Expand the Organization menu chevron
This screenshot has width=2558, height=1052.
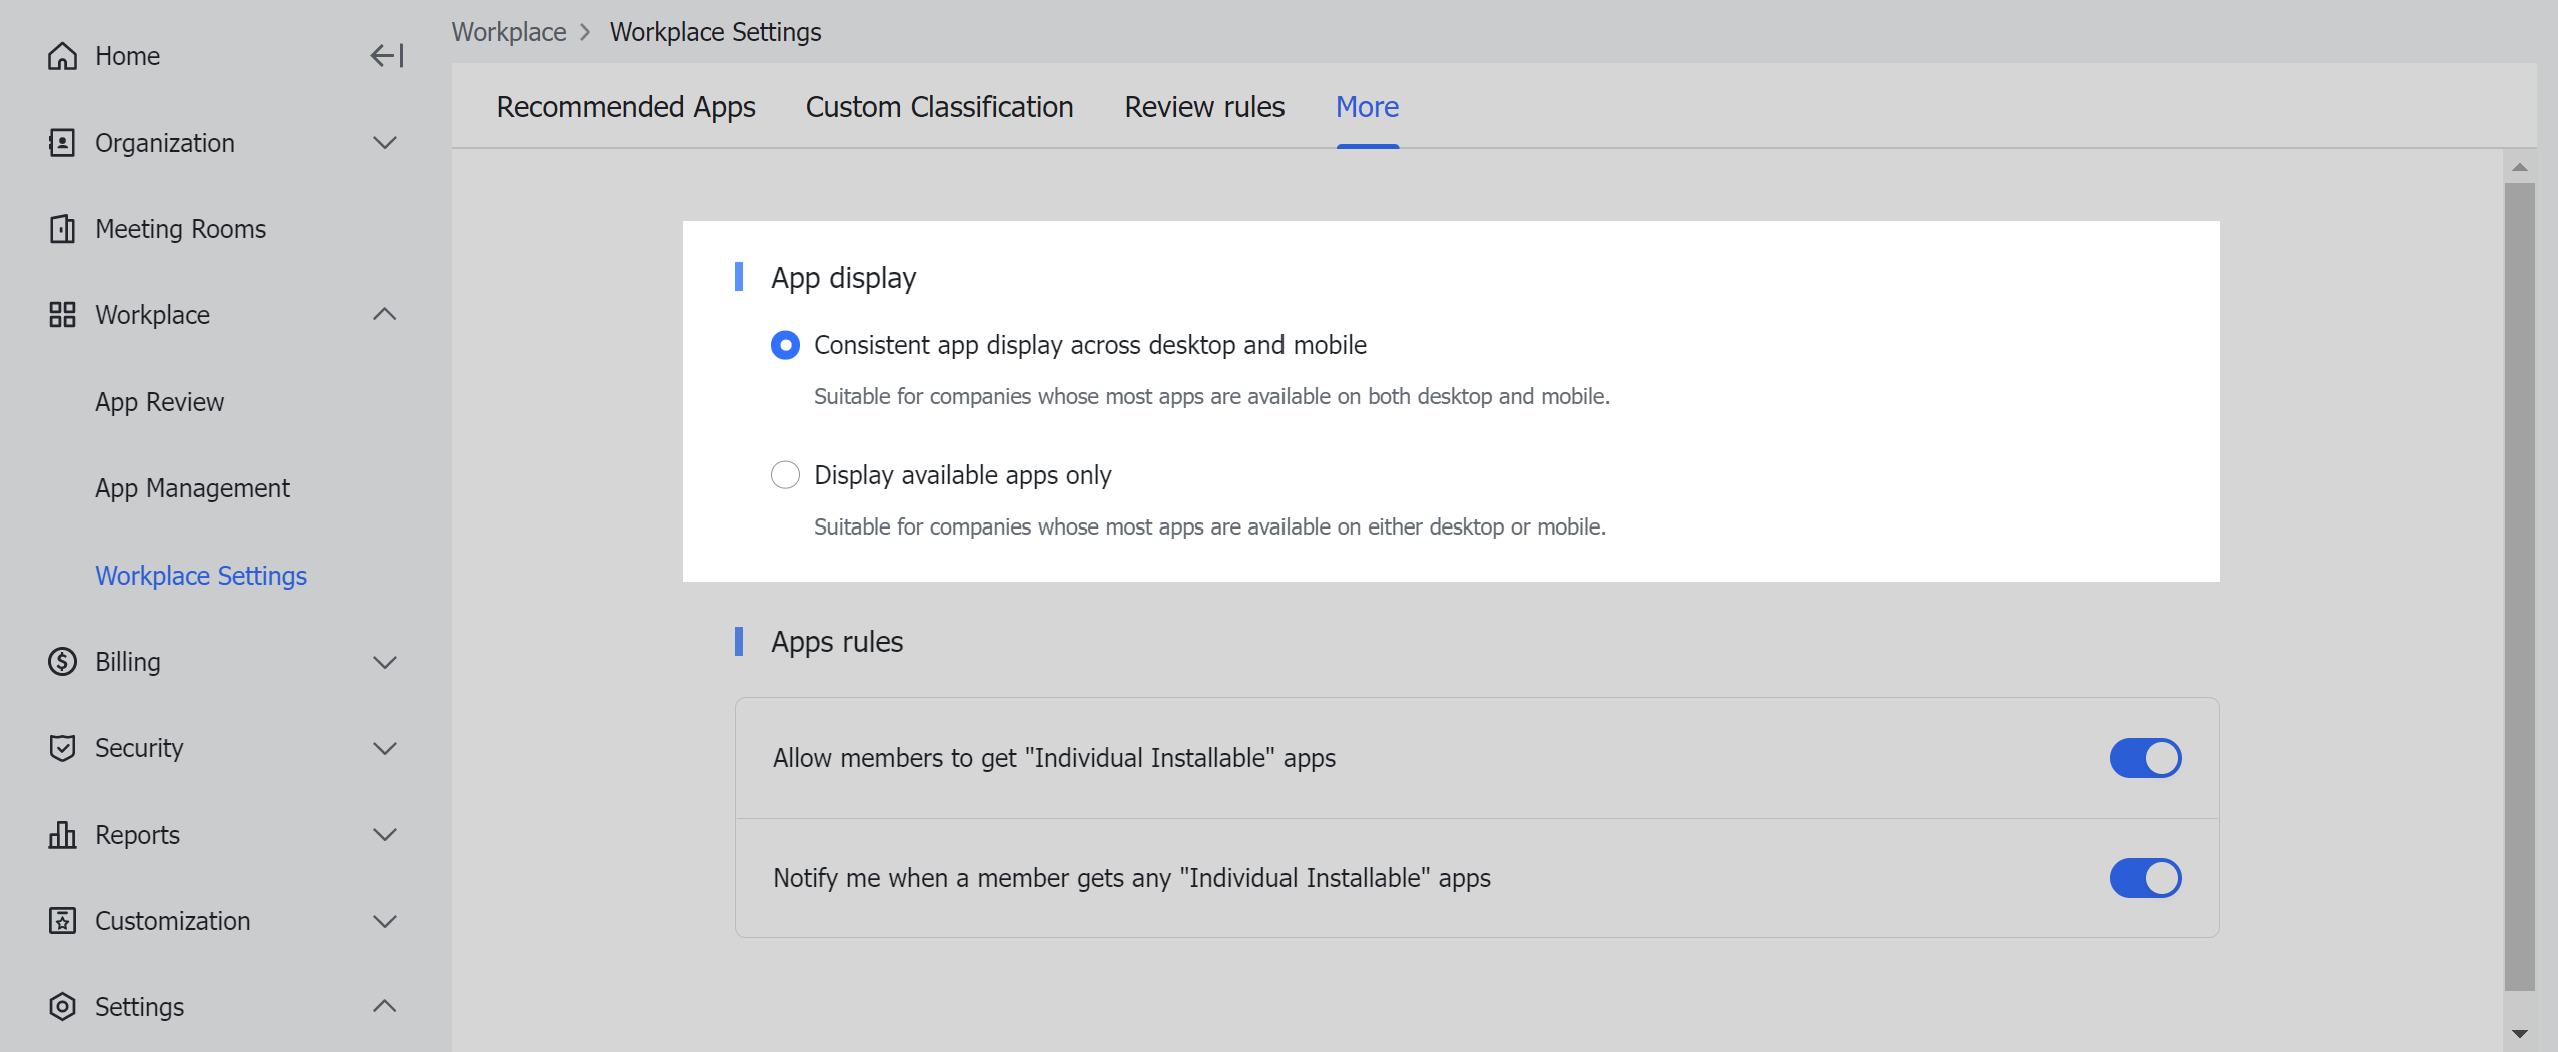point(385,143)
